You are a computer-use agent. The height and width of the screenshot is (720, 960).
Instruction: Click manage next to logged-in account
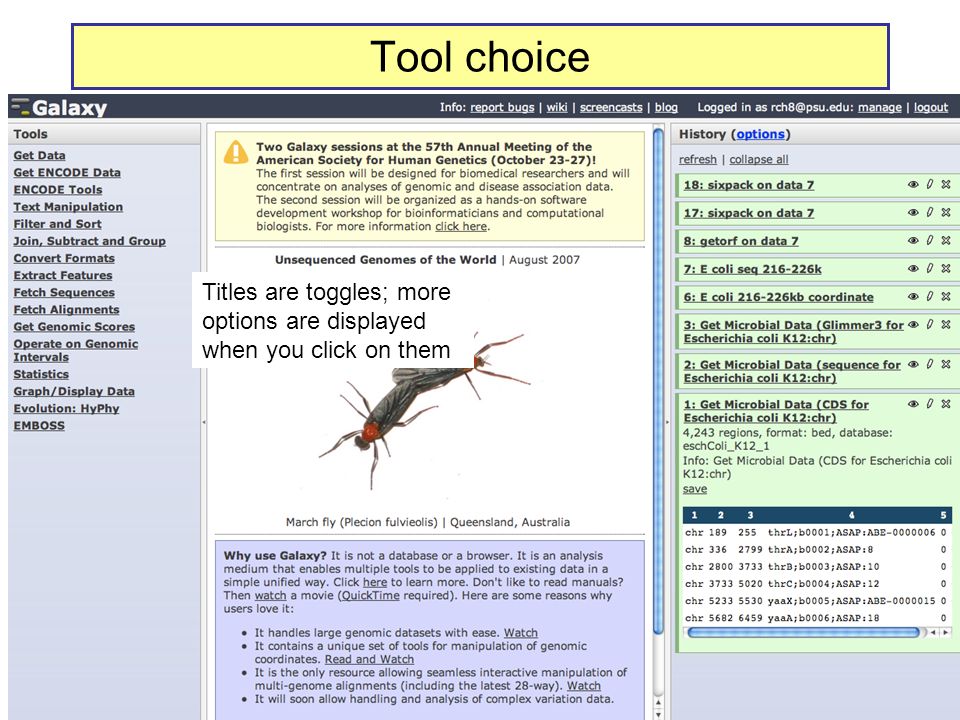(880, 107)
